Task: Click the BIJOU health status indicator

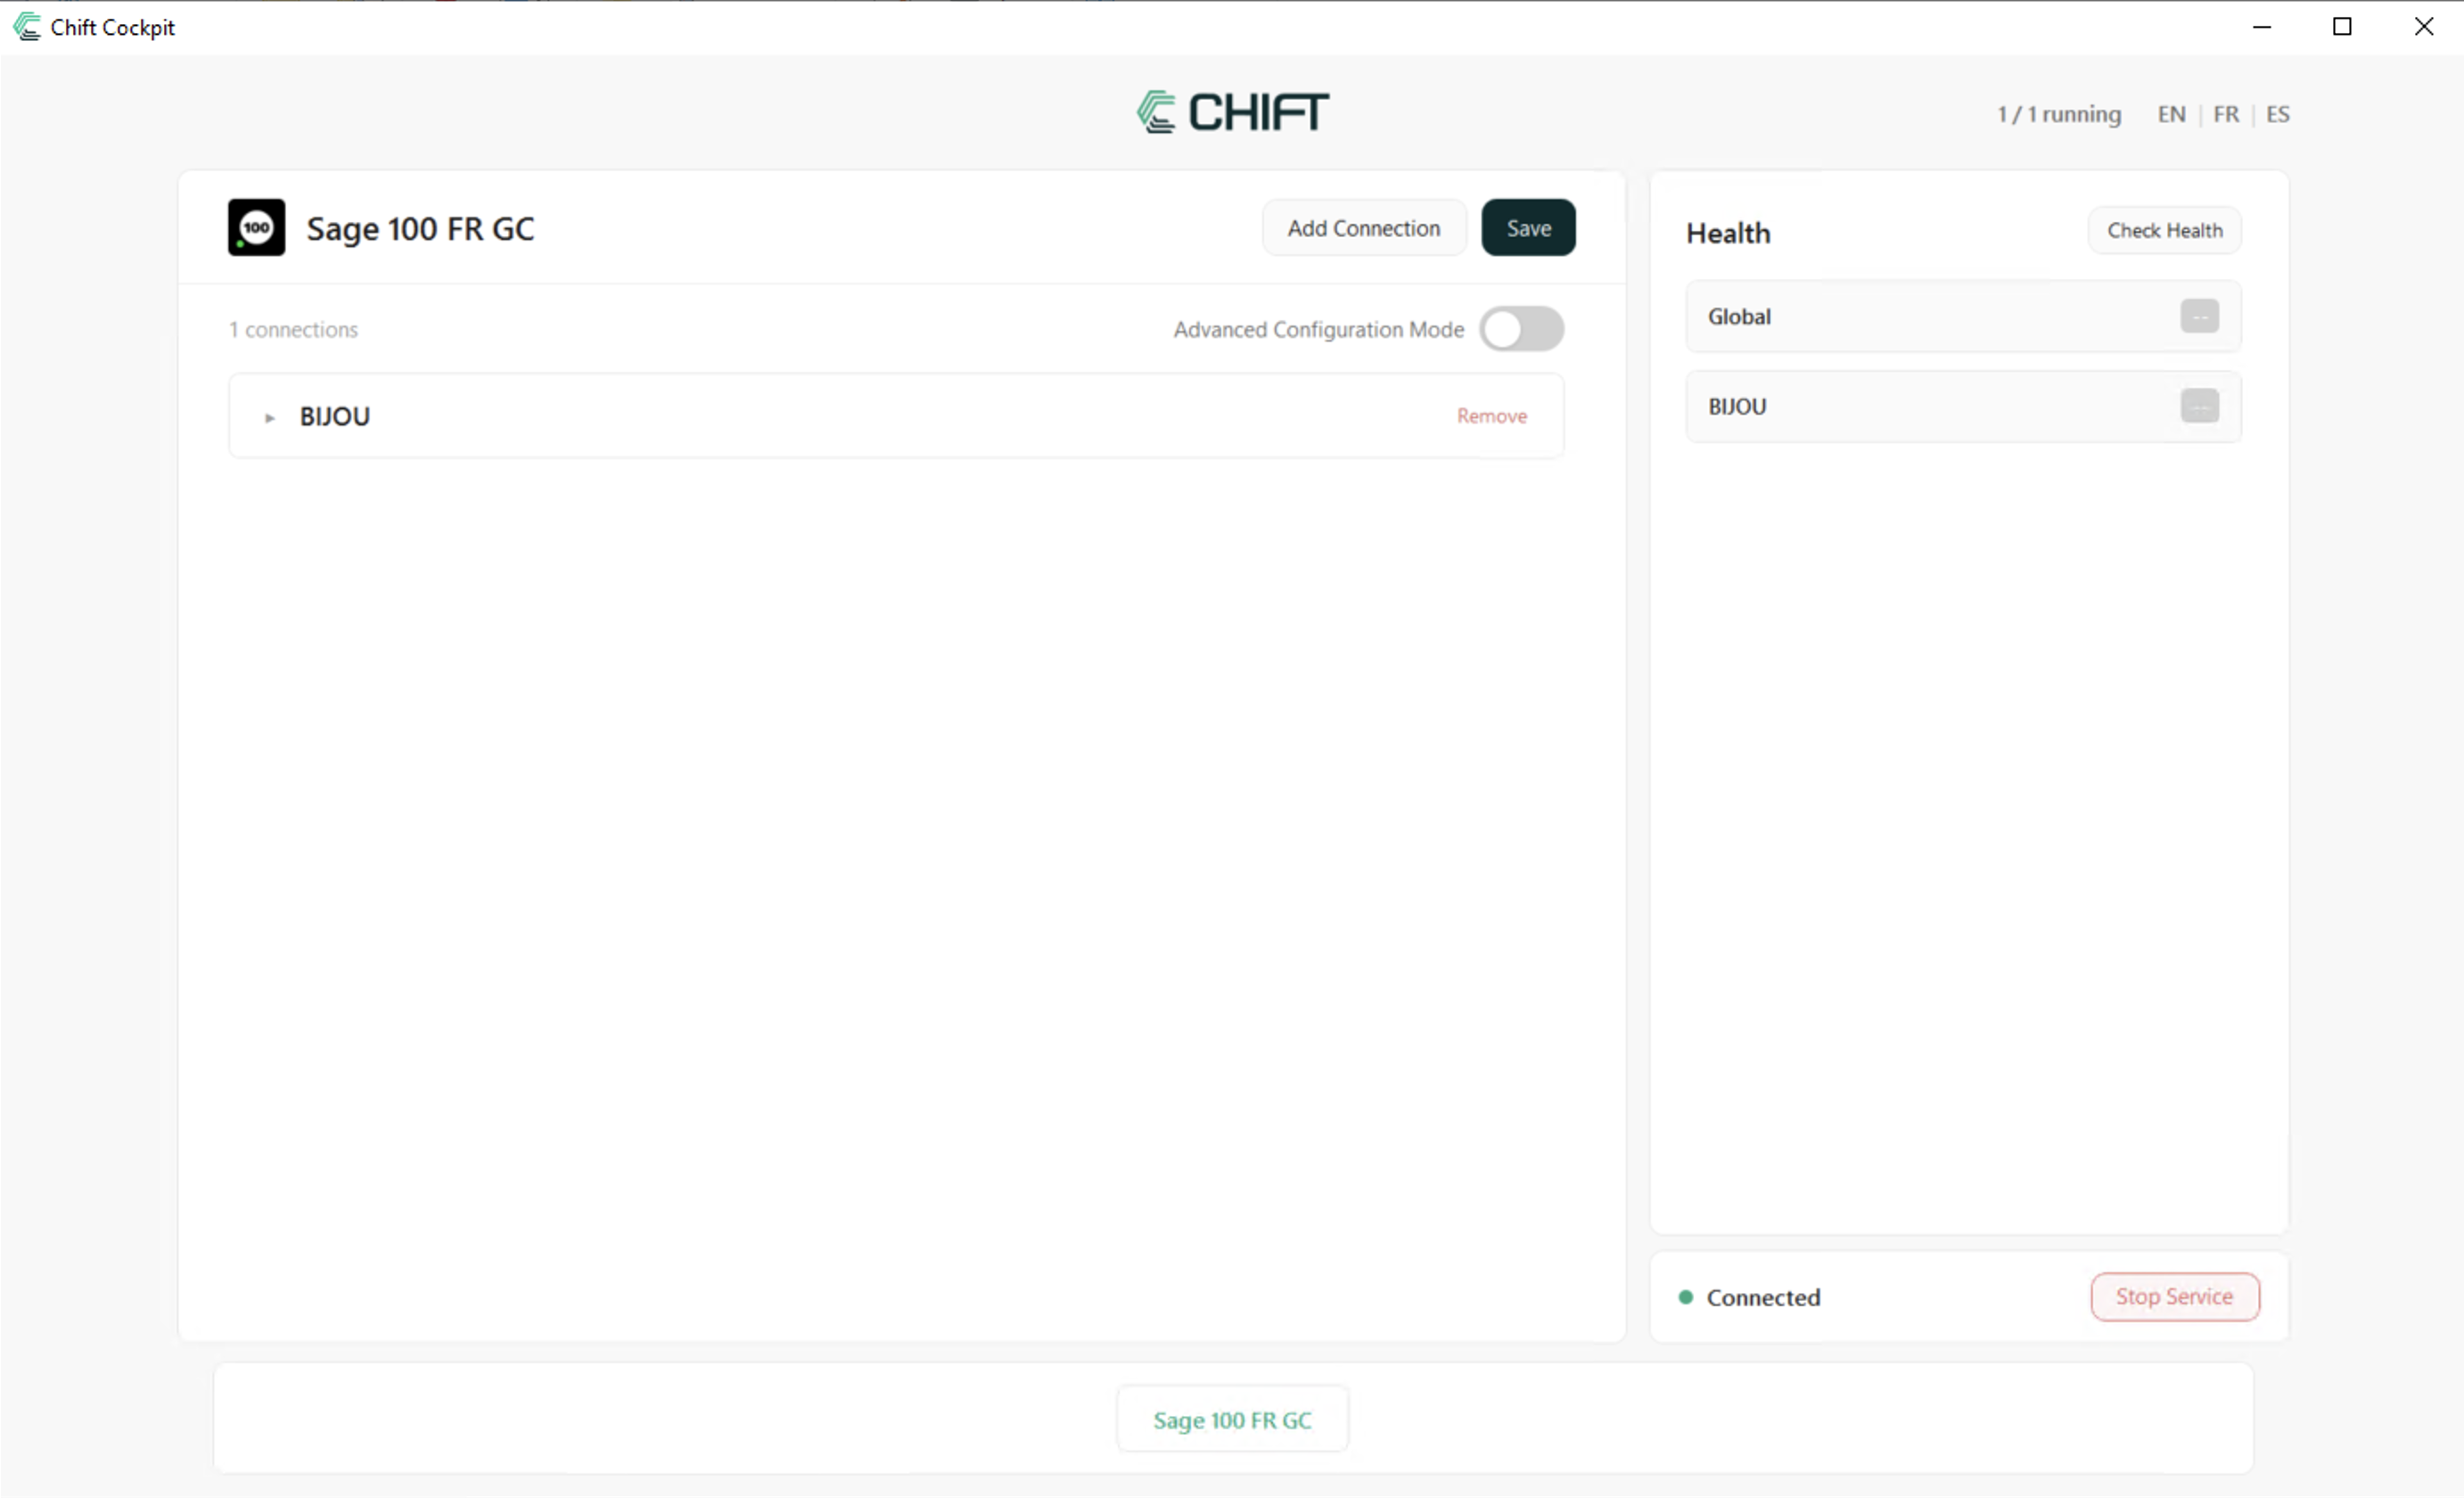Action: click(2198, 406)
